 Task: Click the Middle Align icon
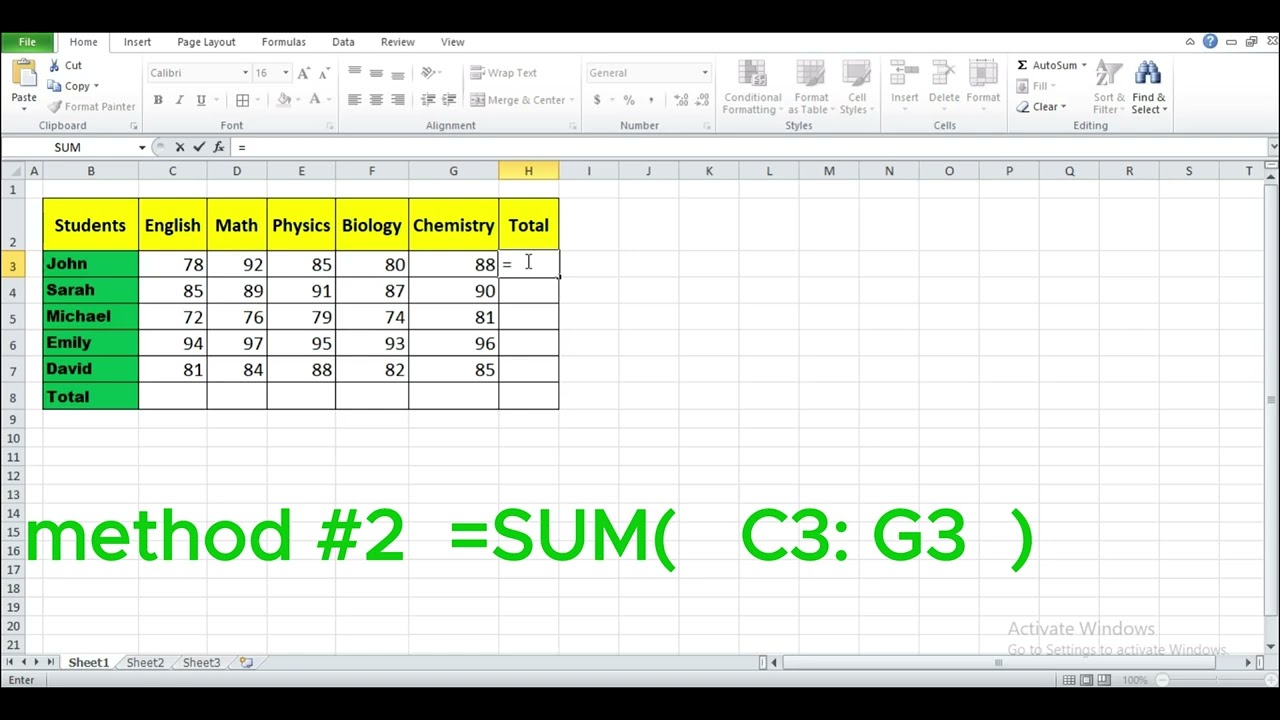pyautogui.click(x=376, y=73)
